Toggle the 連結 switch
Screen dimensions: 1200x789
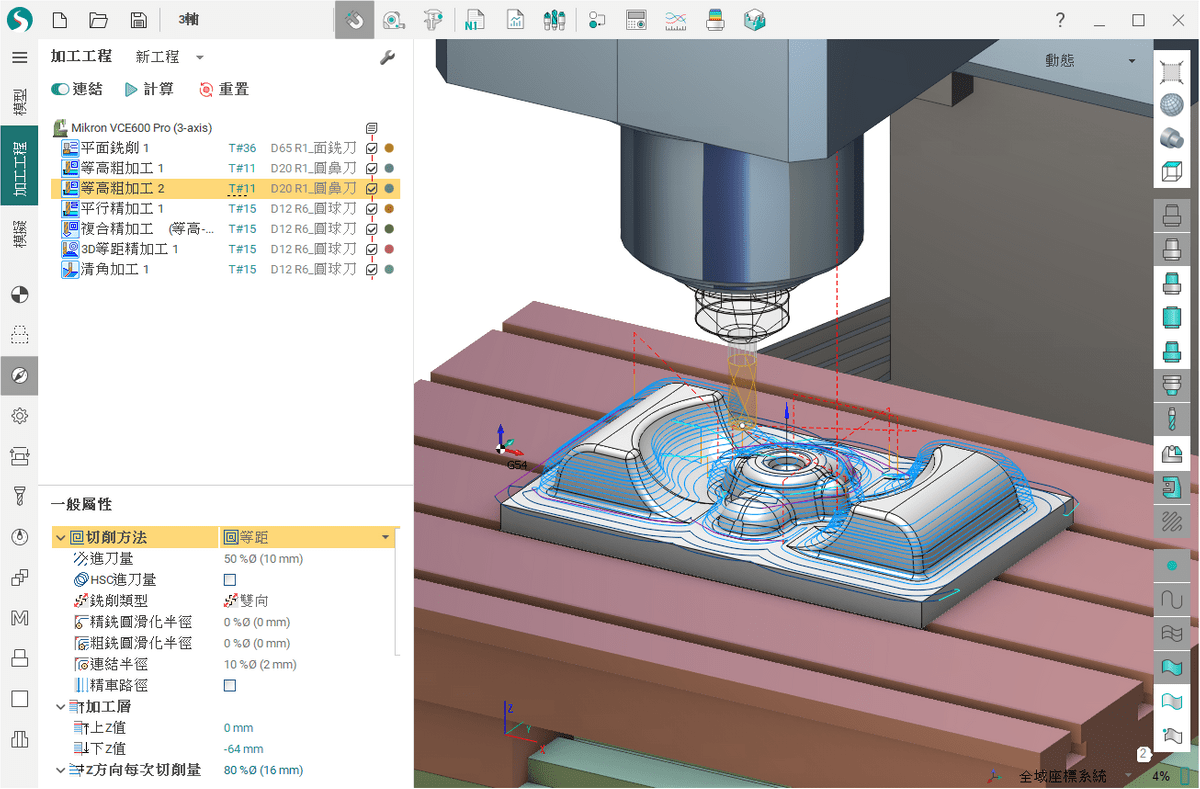coord(60,90)
